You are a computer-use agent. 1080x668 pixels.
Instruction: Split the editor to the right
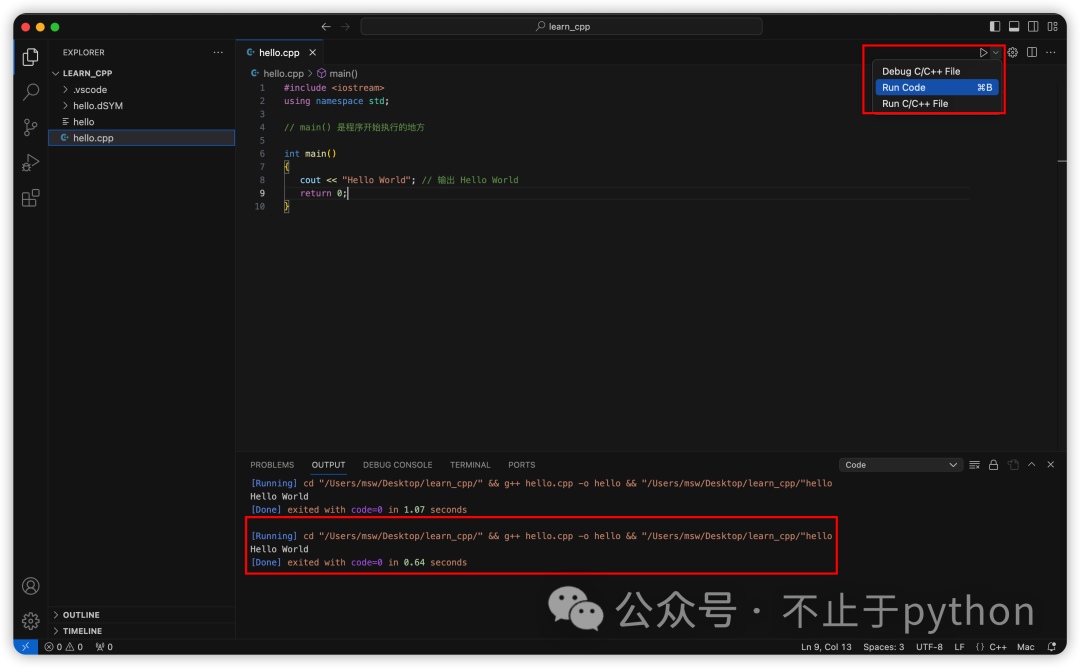1031,53
